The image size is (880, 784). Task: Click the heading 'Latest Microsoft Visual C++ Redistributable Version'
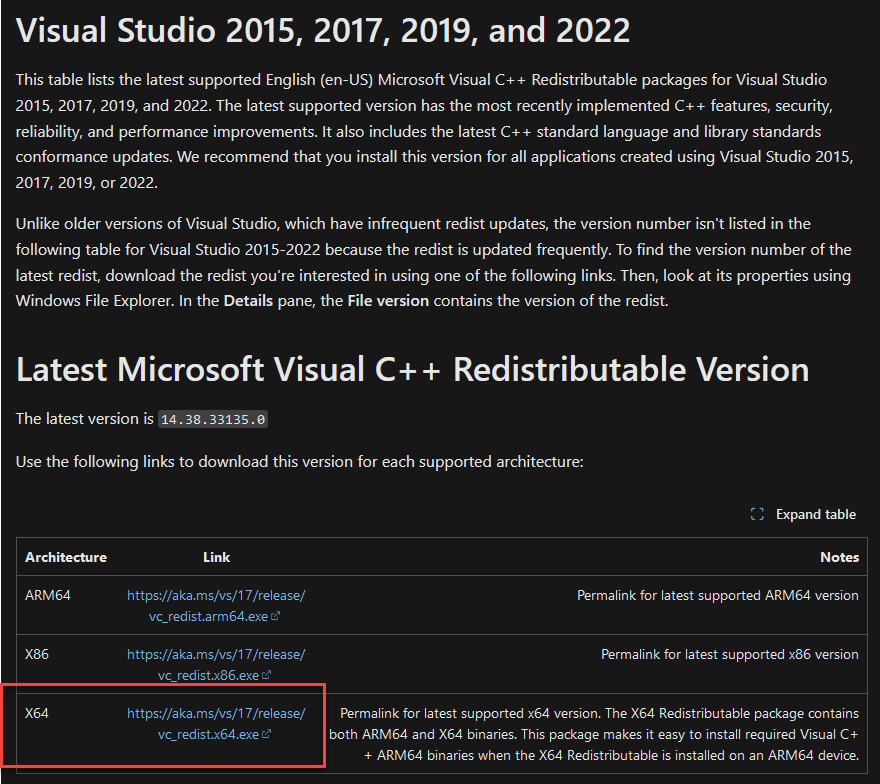pyautogui.click(x=412, y=369)
